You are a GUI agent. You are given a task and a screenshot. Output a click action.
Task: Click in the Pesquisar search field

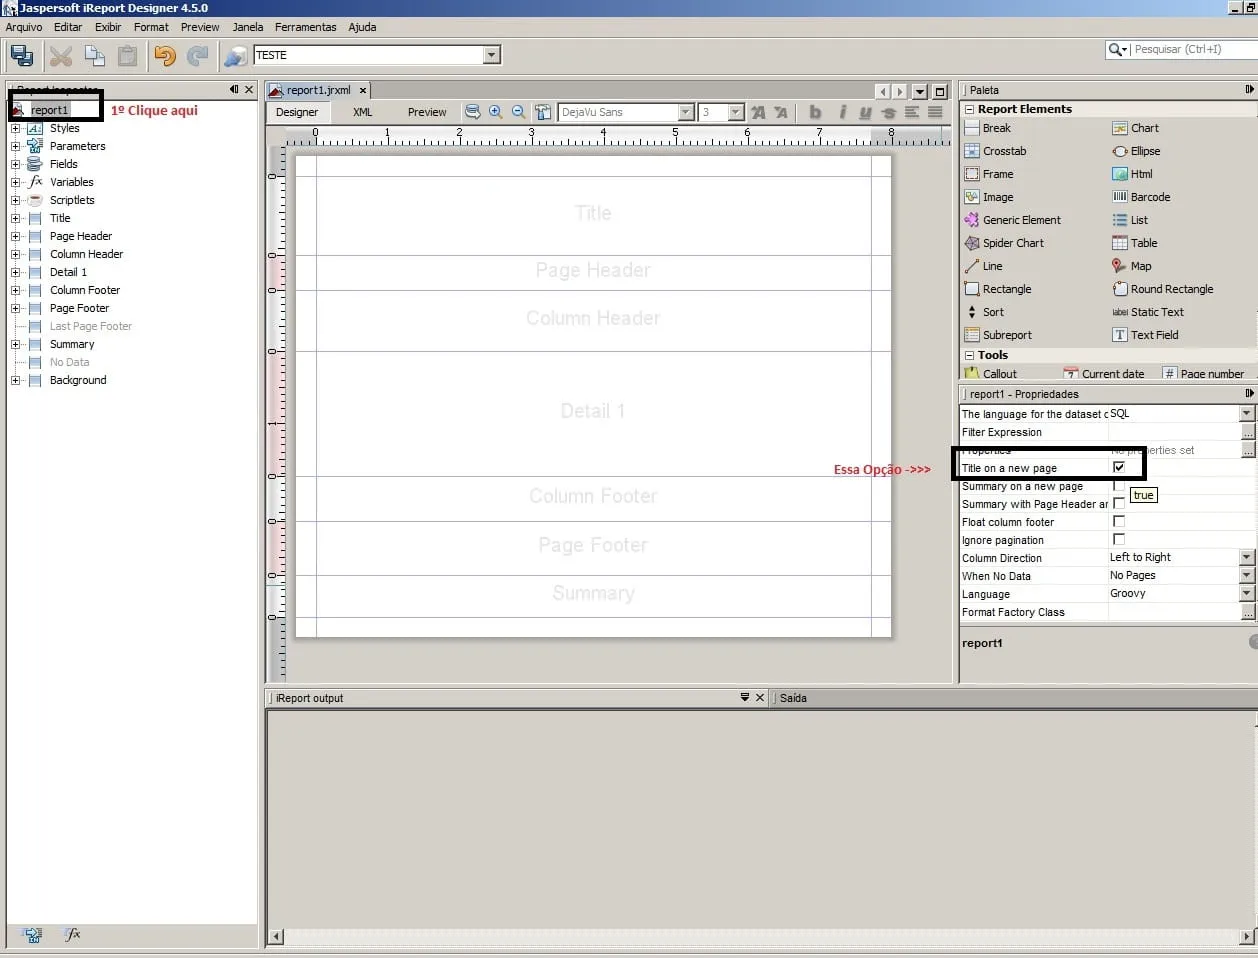[1194, 49]
